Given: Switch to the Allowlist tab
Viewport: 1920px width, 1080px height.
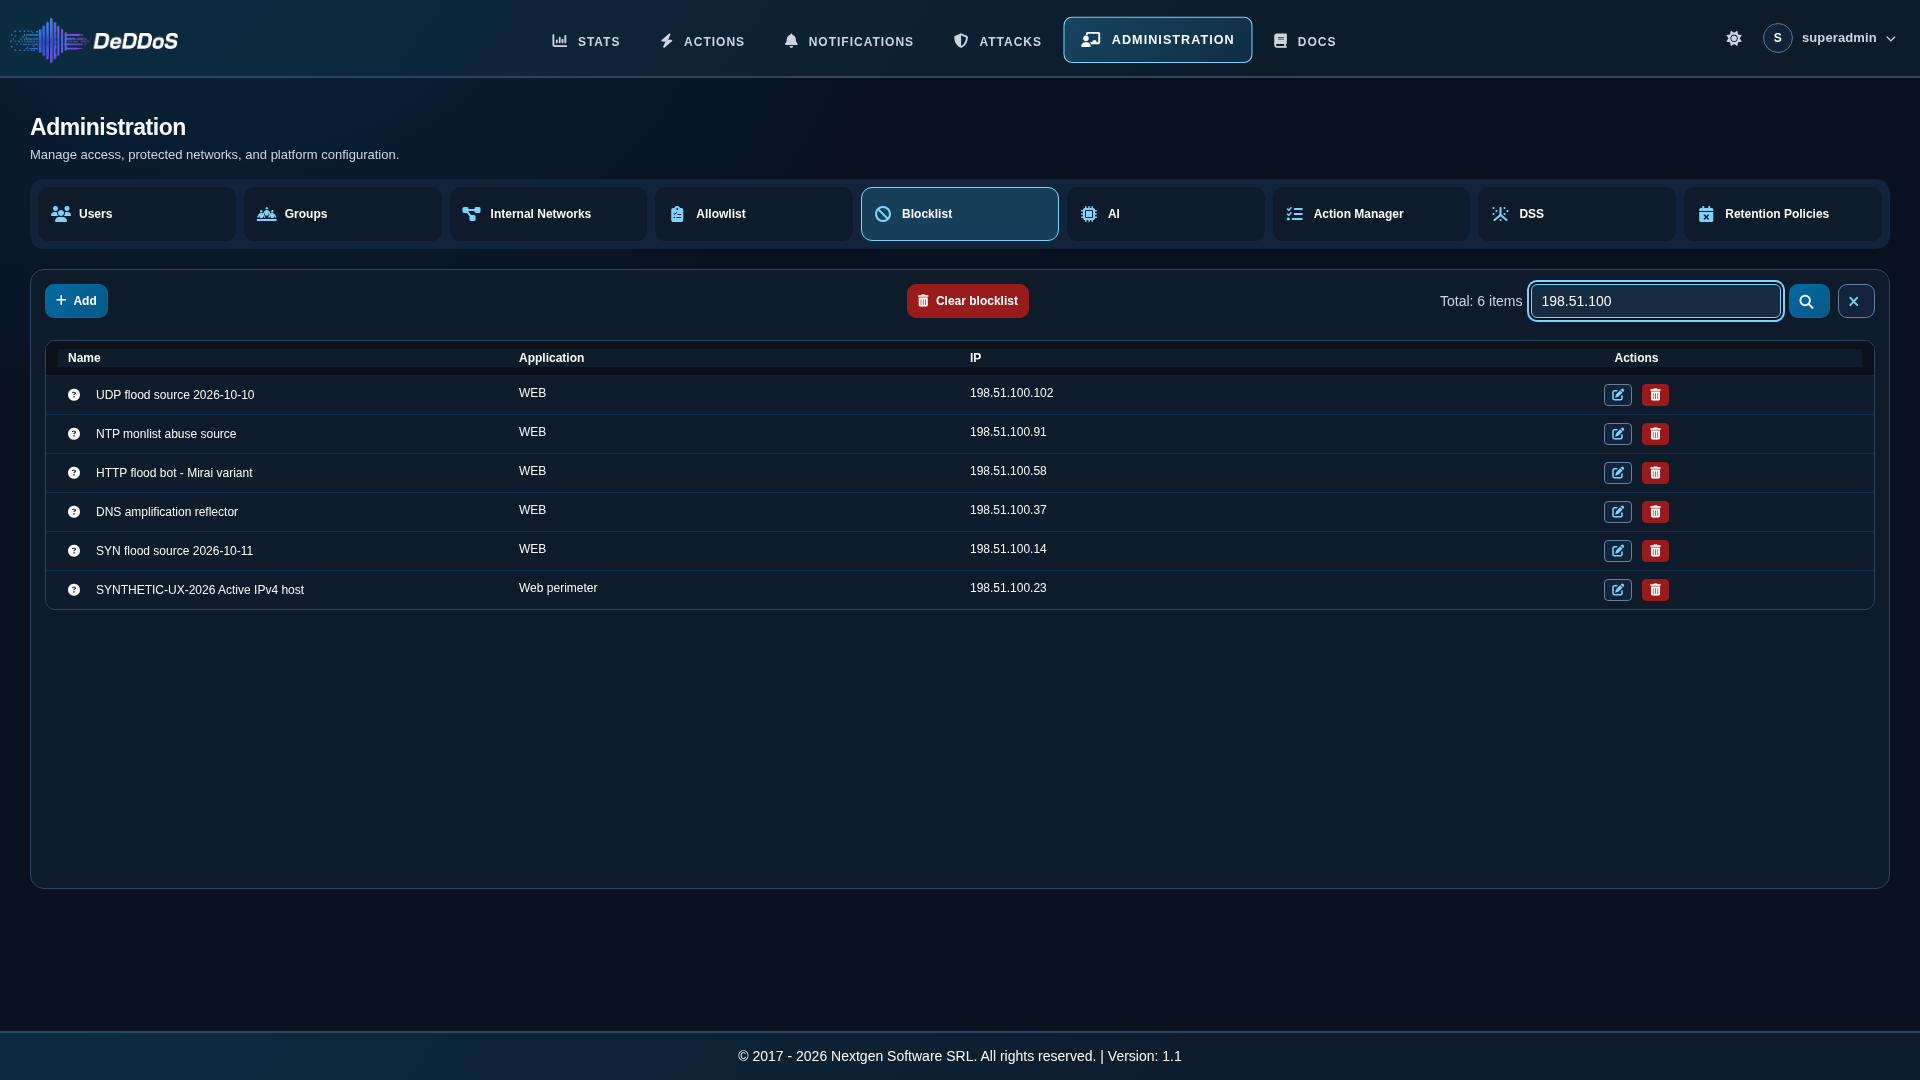Looking at the screenshot, I should [754, 214].
